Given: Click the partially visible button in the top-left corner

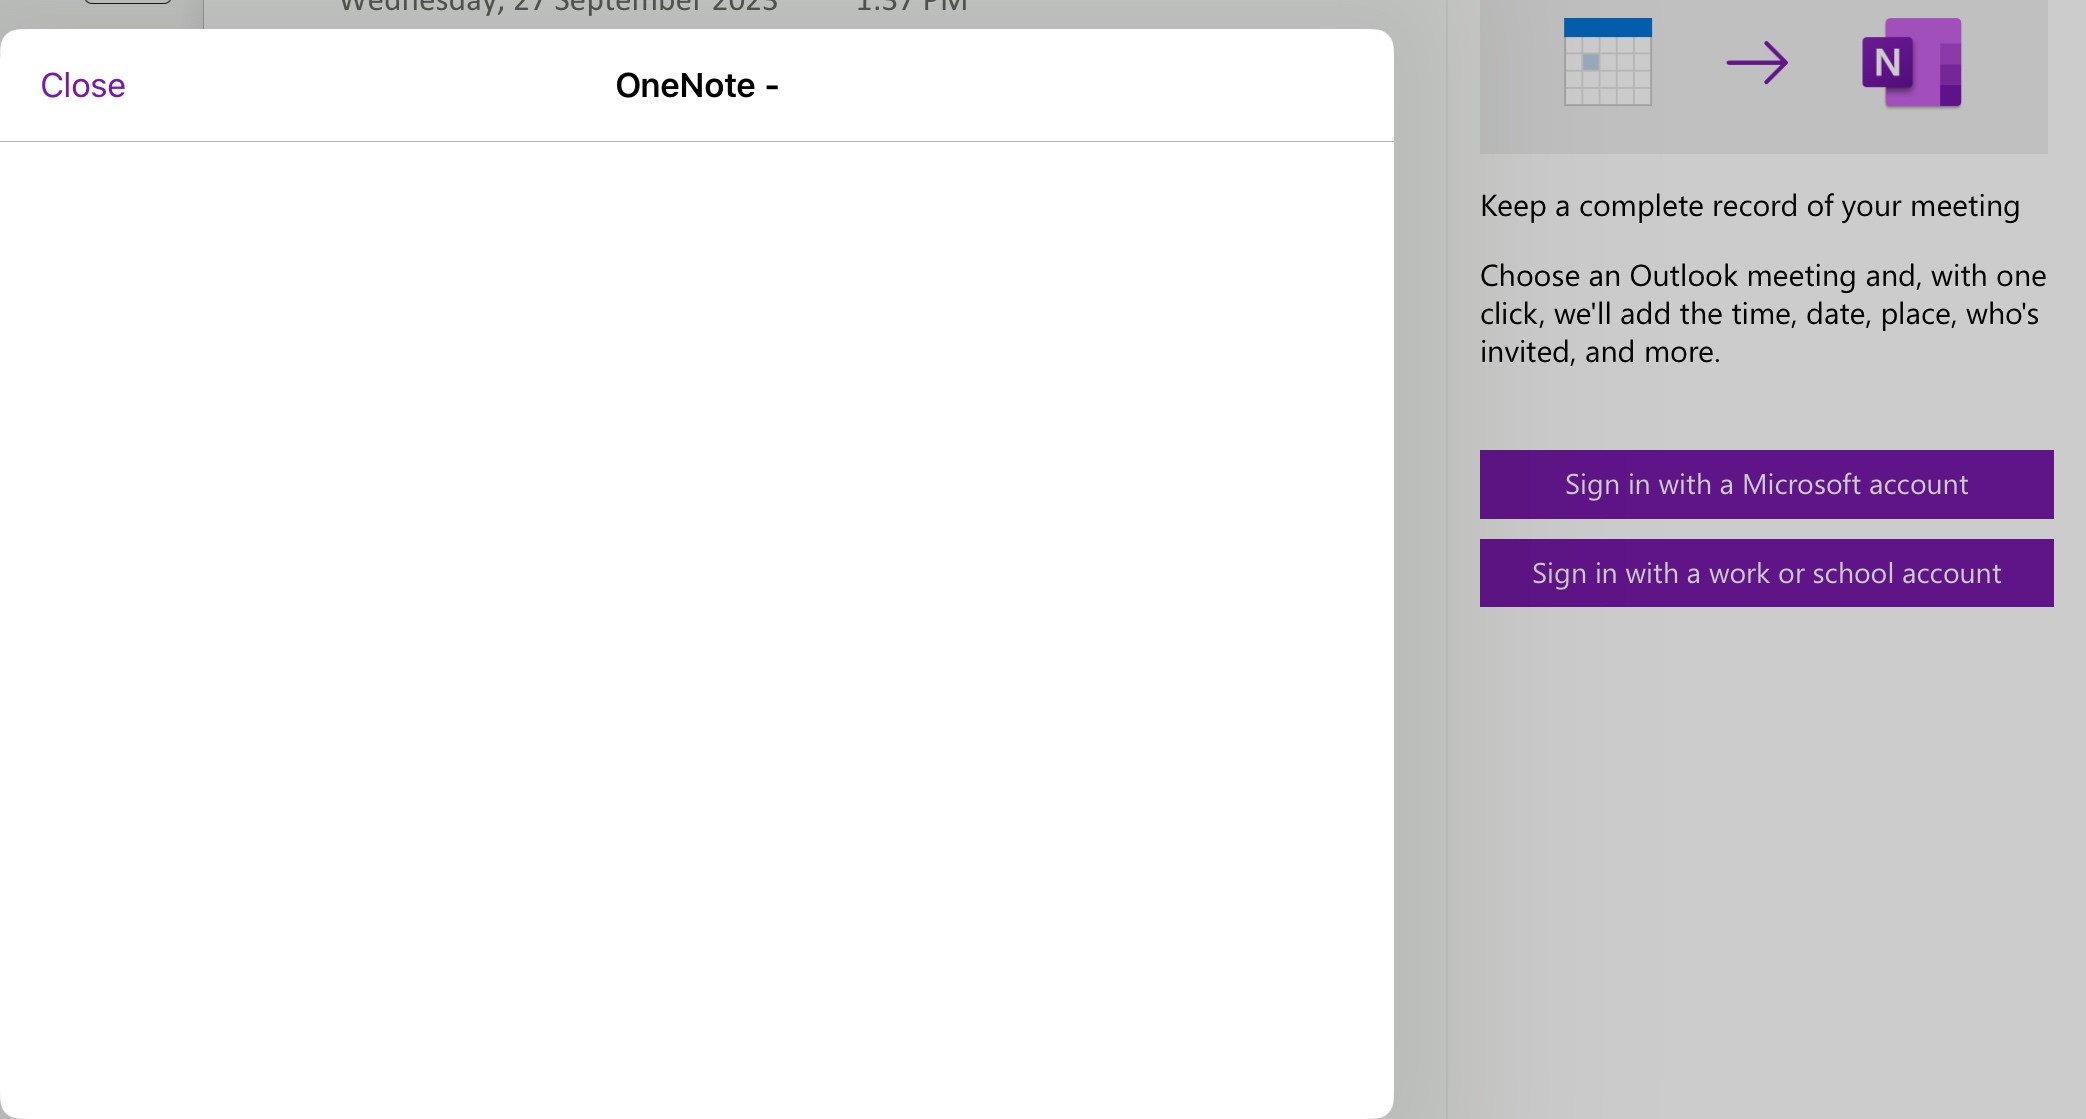Looking at the screenshot, I should point(125,5).
